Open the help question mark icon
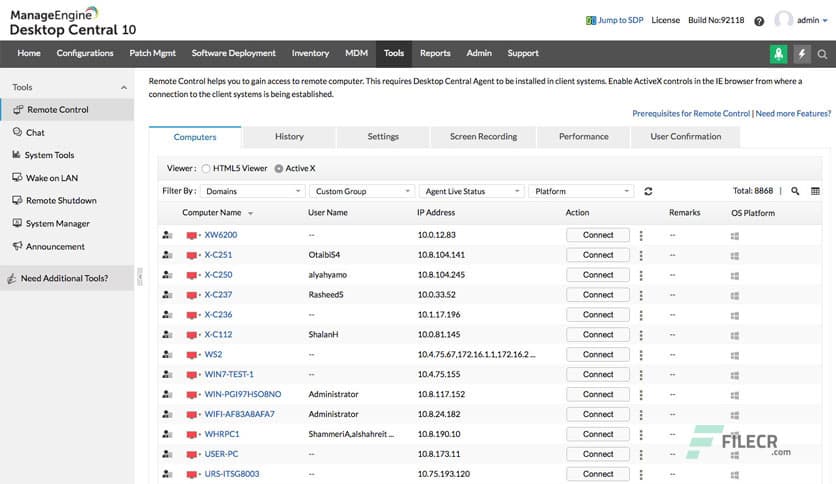Image resolution: width=836 pixels, height=484 pixels. 759,21
